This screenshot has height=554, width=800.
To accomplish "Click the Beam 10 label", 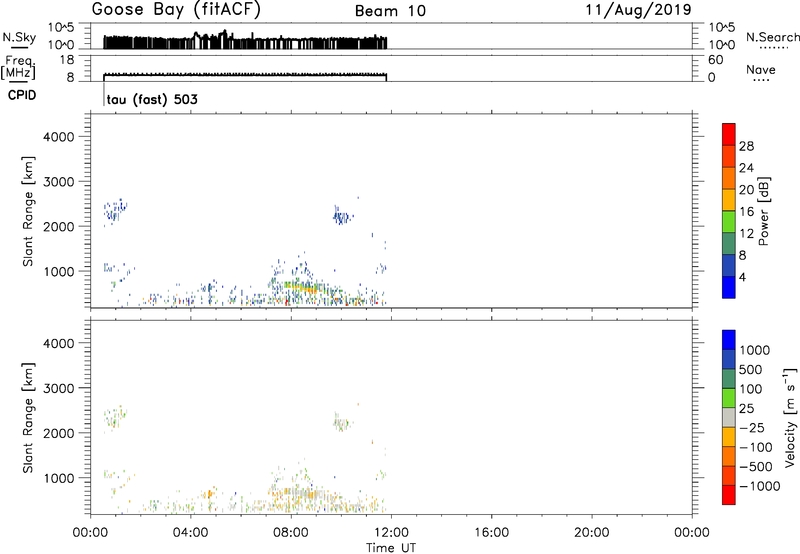I will pyautogui.click(x=390, y=11).
